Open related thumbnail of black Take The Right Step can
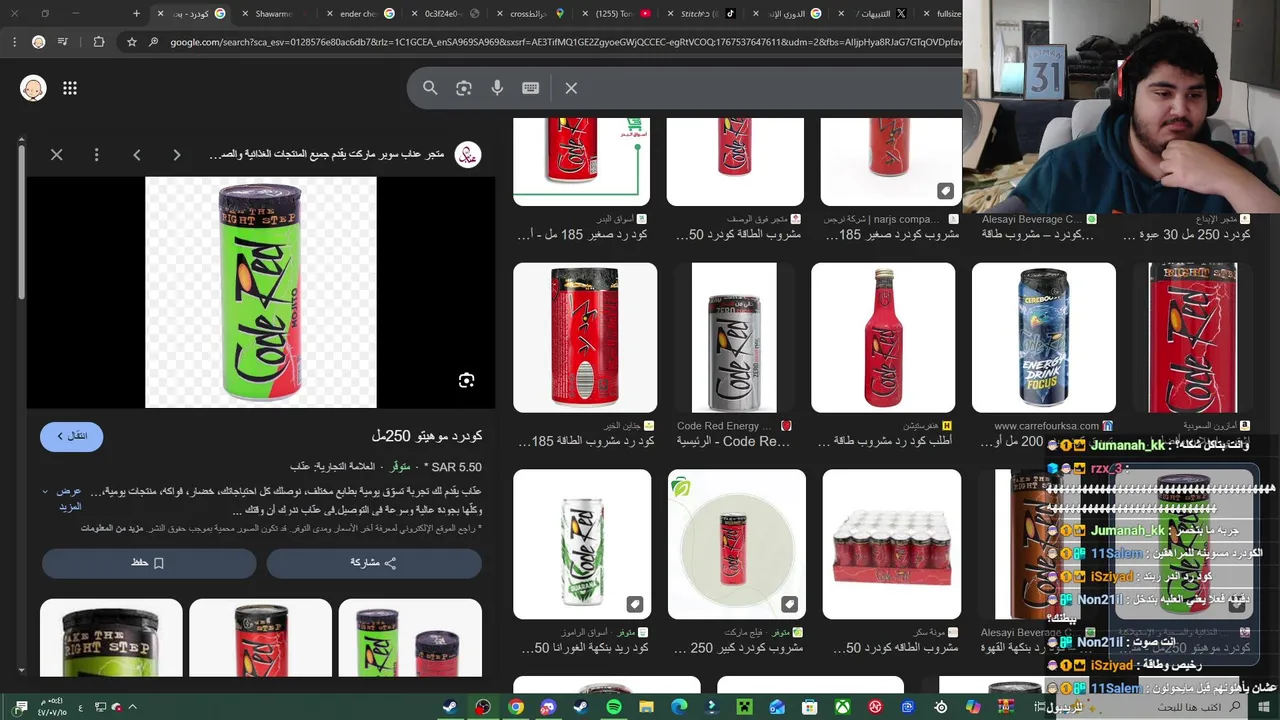This screenshot has height=720, width=1280. pos(111,638)
